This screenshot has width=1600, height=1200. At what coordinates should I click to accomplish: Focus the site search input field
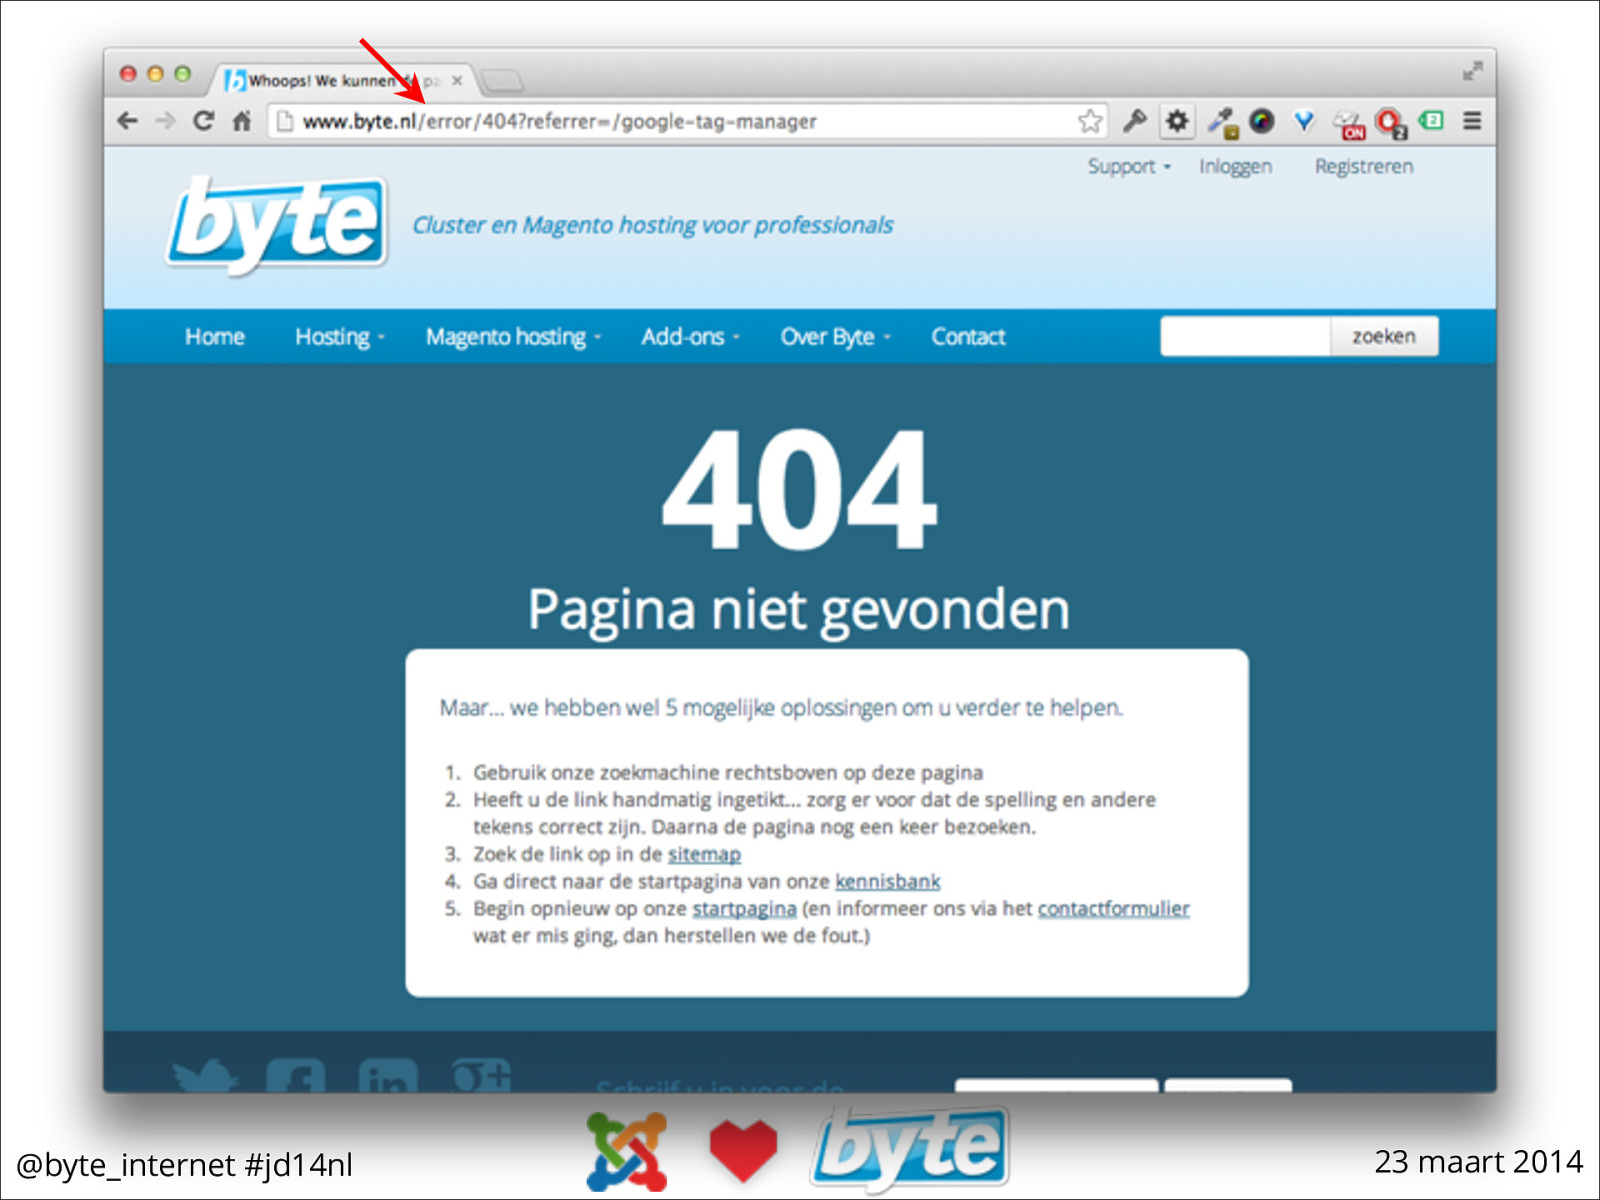1245,336
